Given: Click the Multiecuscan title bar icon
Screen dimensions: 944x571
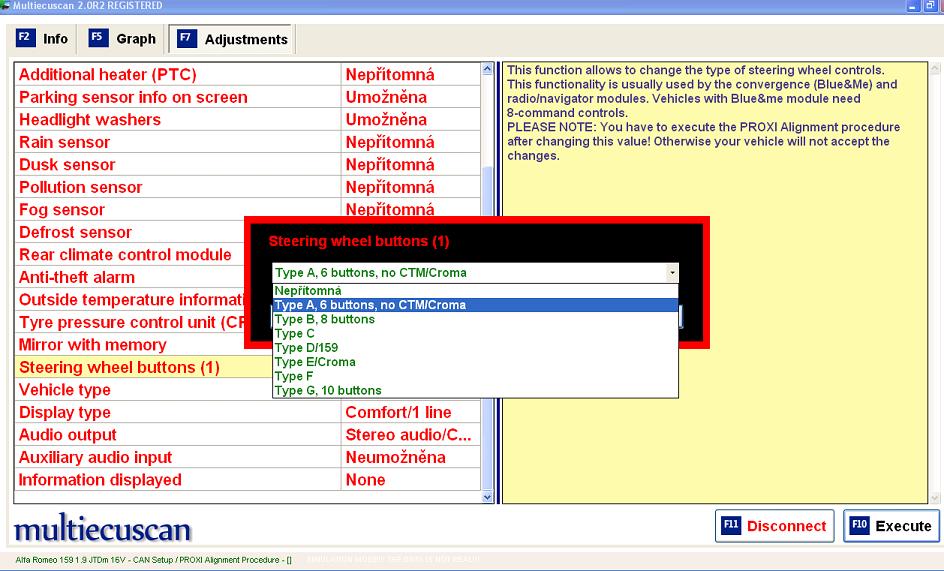Looking at the screenshot, I should (5, 5).
